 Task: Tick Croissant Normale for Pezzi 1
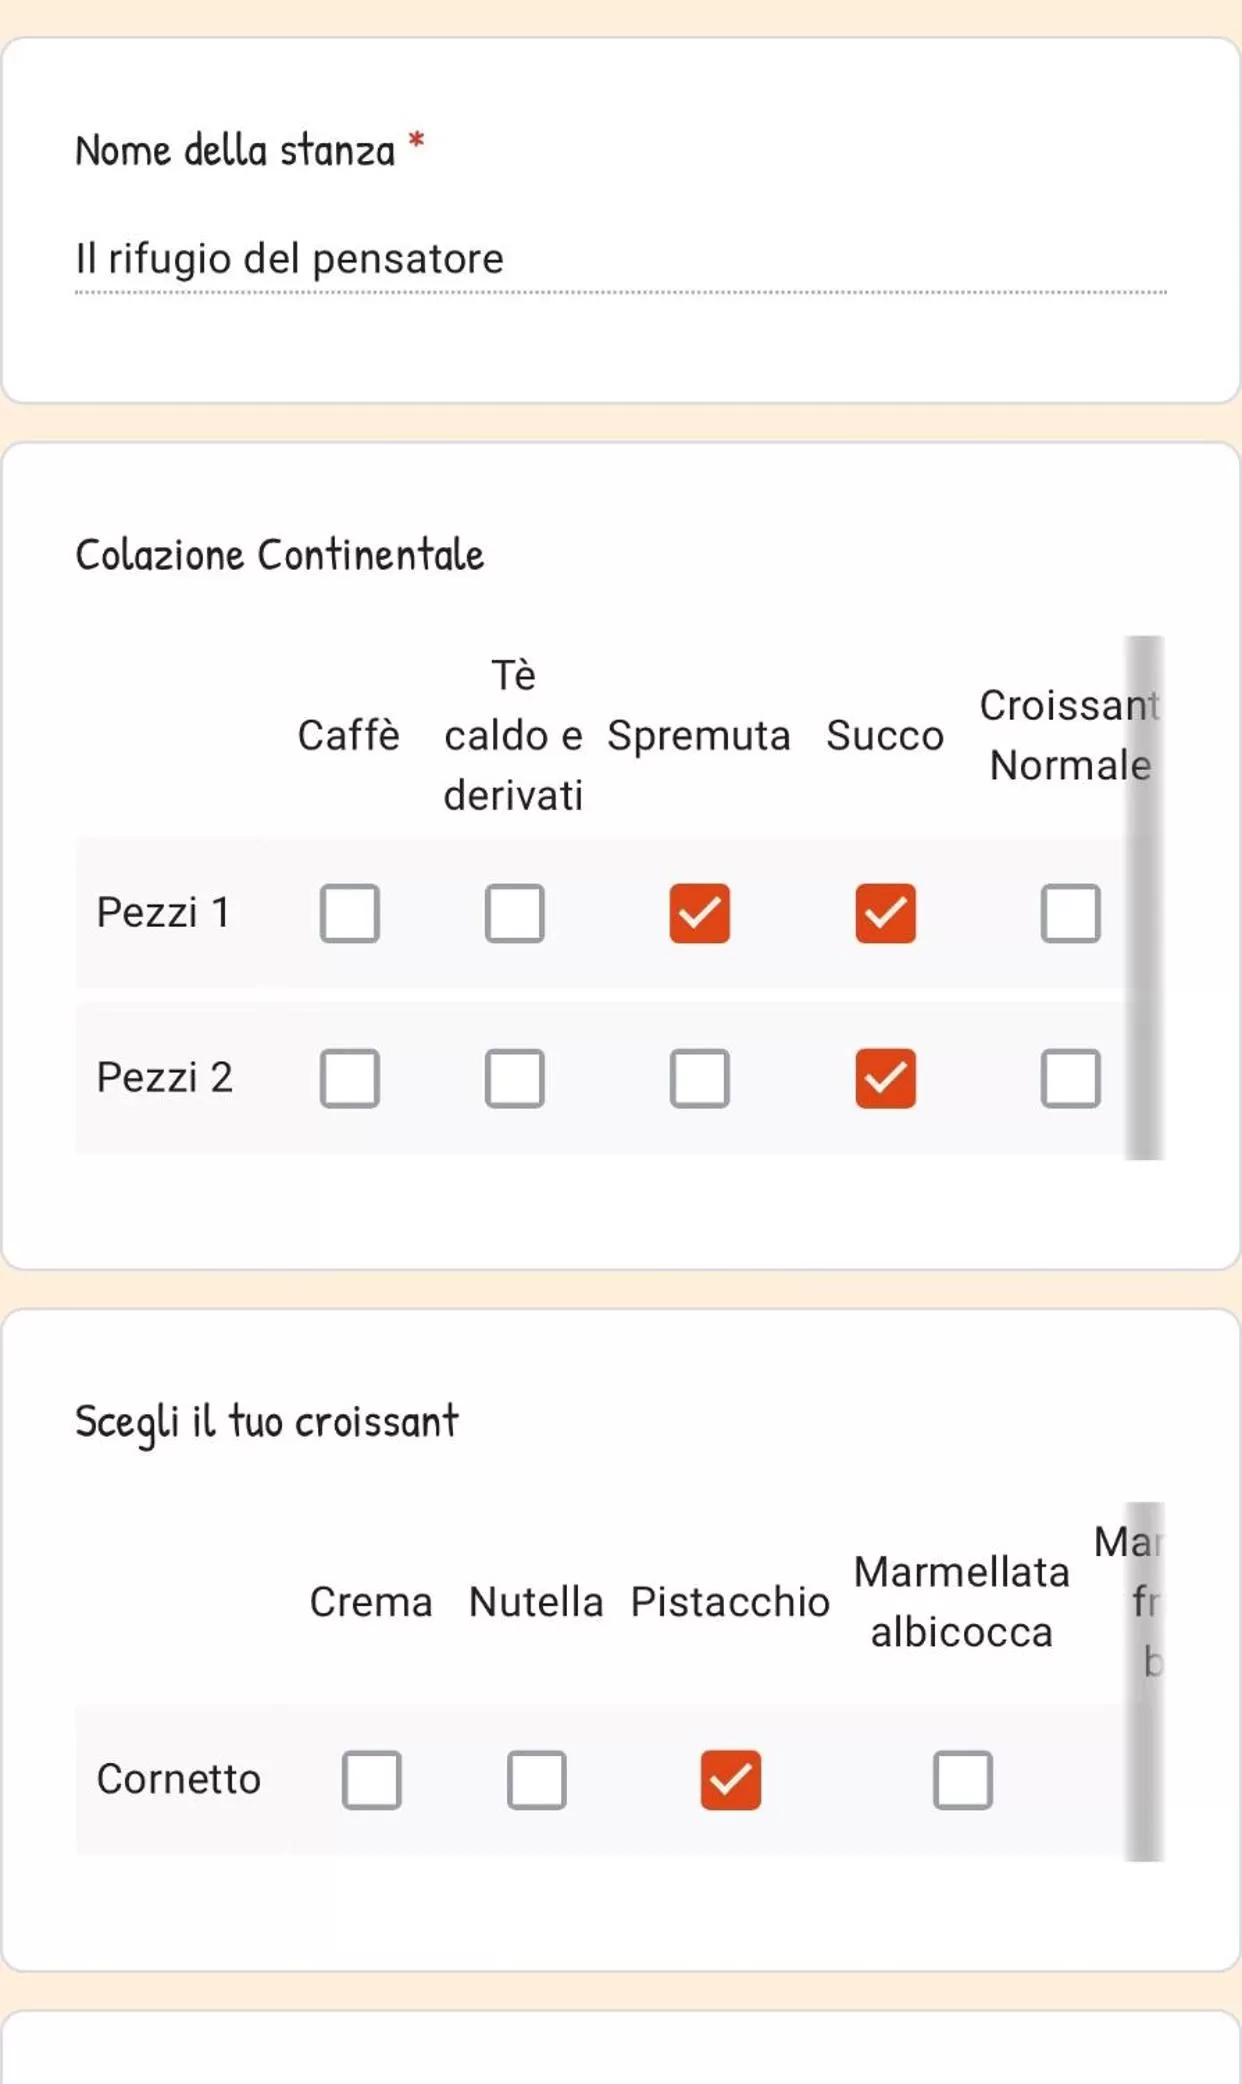pos(1070,913)
